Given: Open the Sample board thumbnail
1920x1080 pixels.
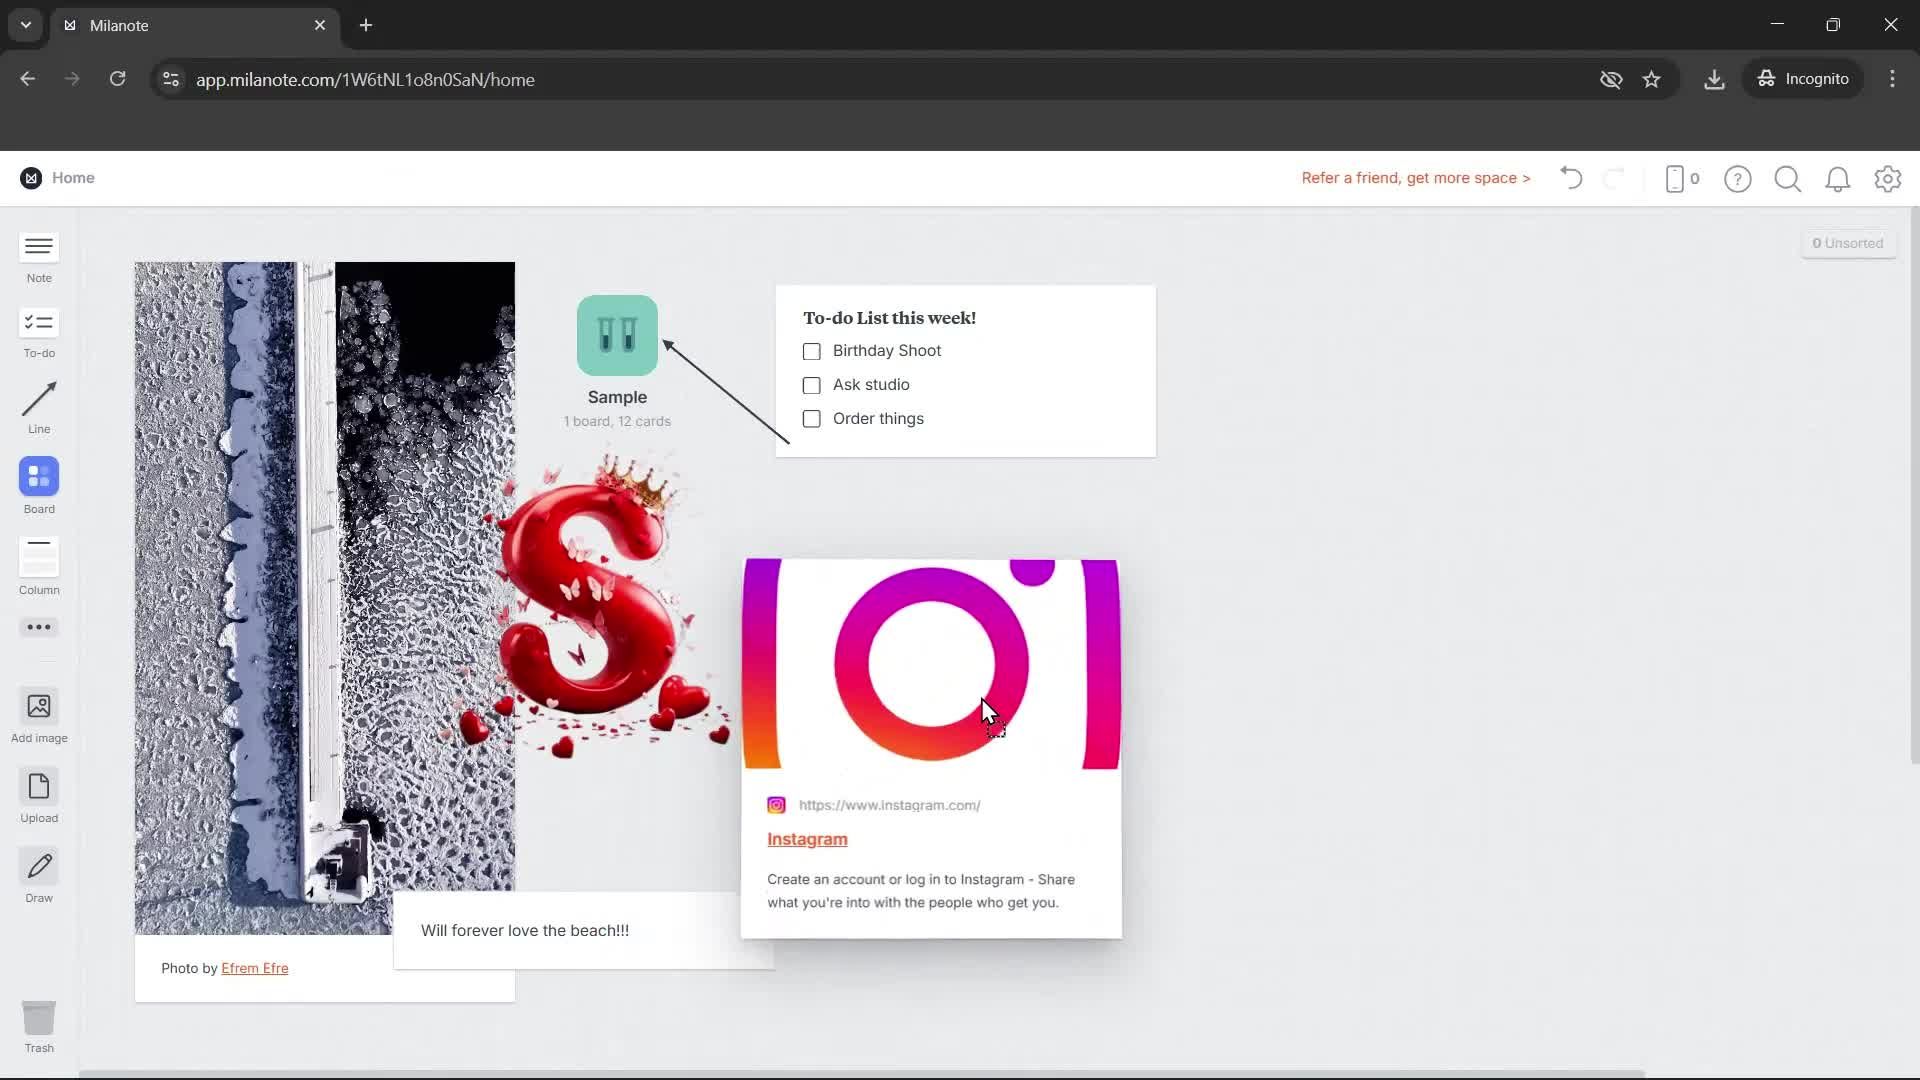Looking at the screenshot, I should [617, 335].
